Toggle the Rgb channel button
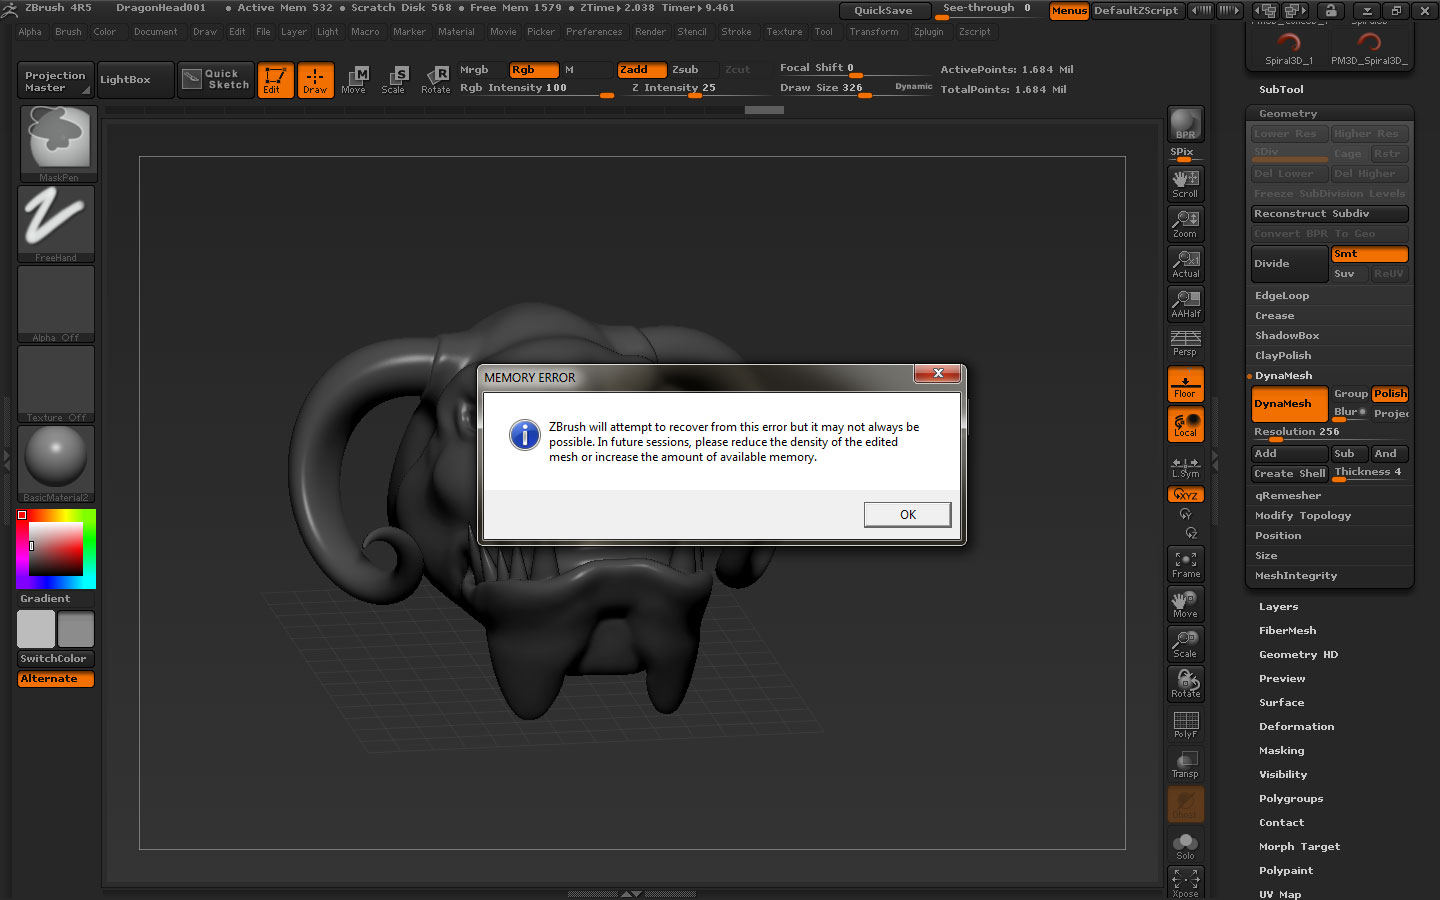The image size is (1440, 900). coord(533,70)
